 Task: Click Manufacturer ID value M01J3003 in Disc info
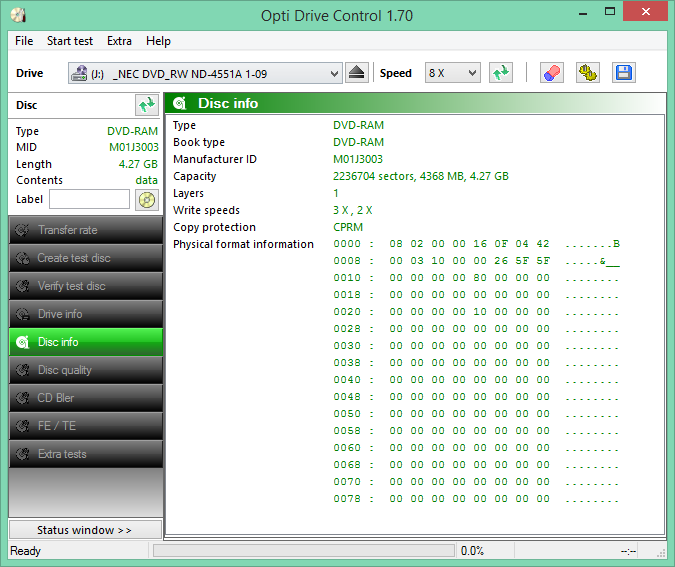(358, 159)
